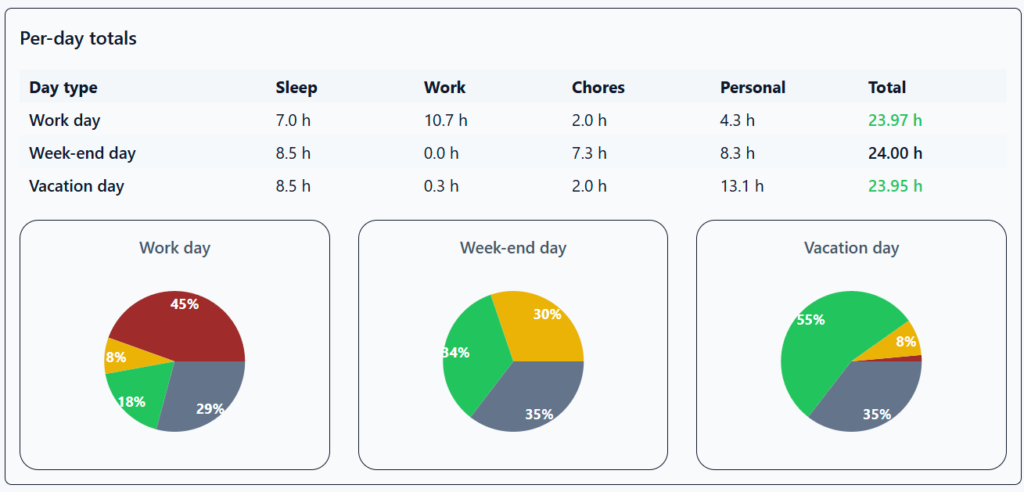Click the "Total" column header
This screenshot has width=1024, height=492.
tap(887, 87)
